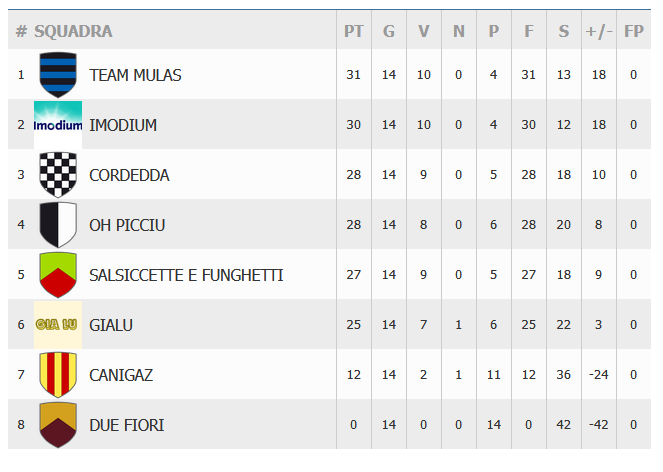Viewport: 663px width, 472px height.
Task: Open the SALSICCETTE E FUNGHETTI team name
Action: 186,275
